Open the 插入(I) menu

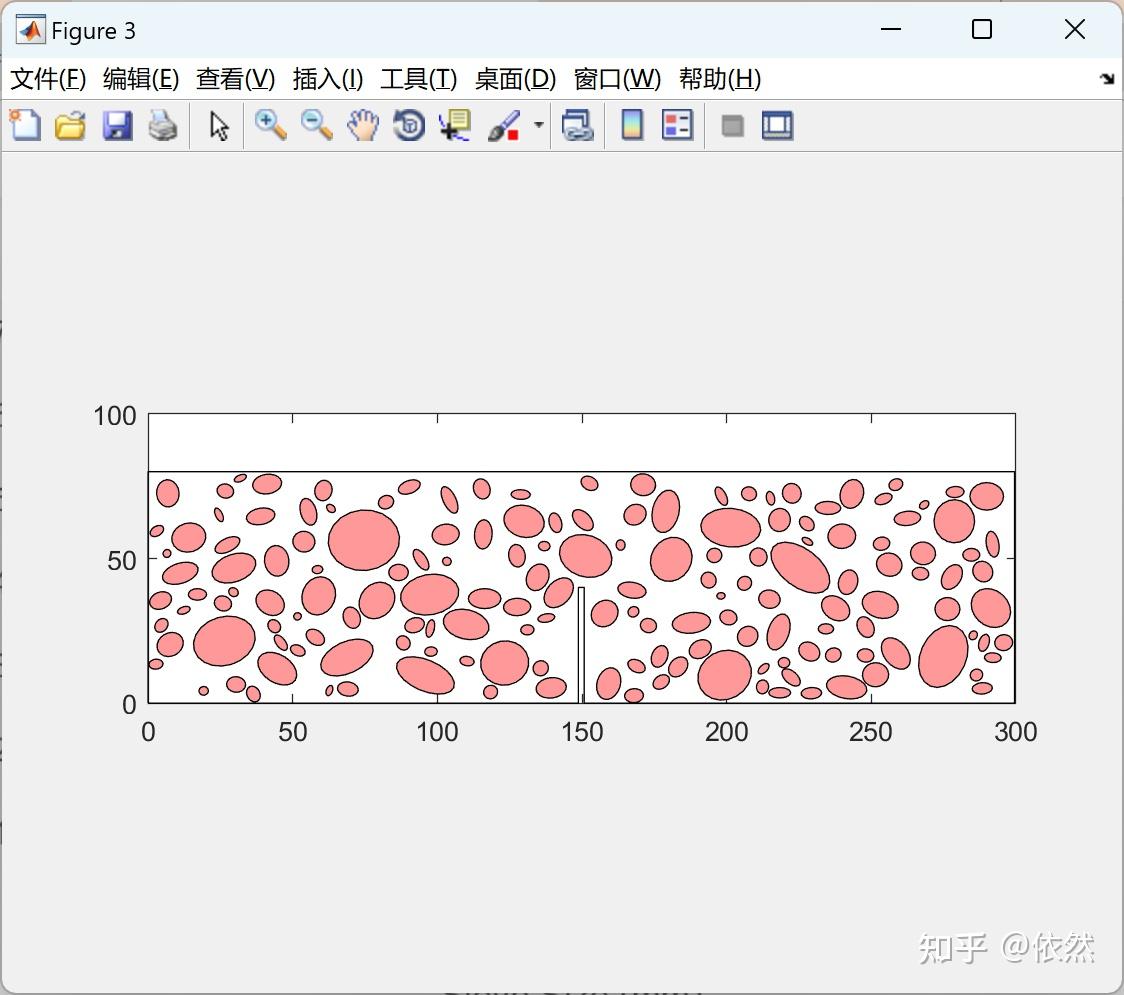(328, 79)
